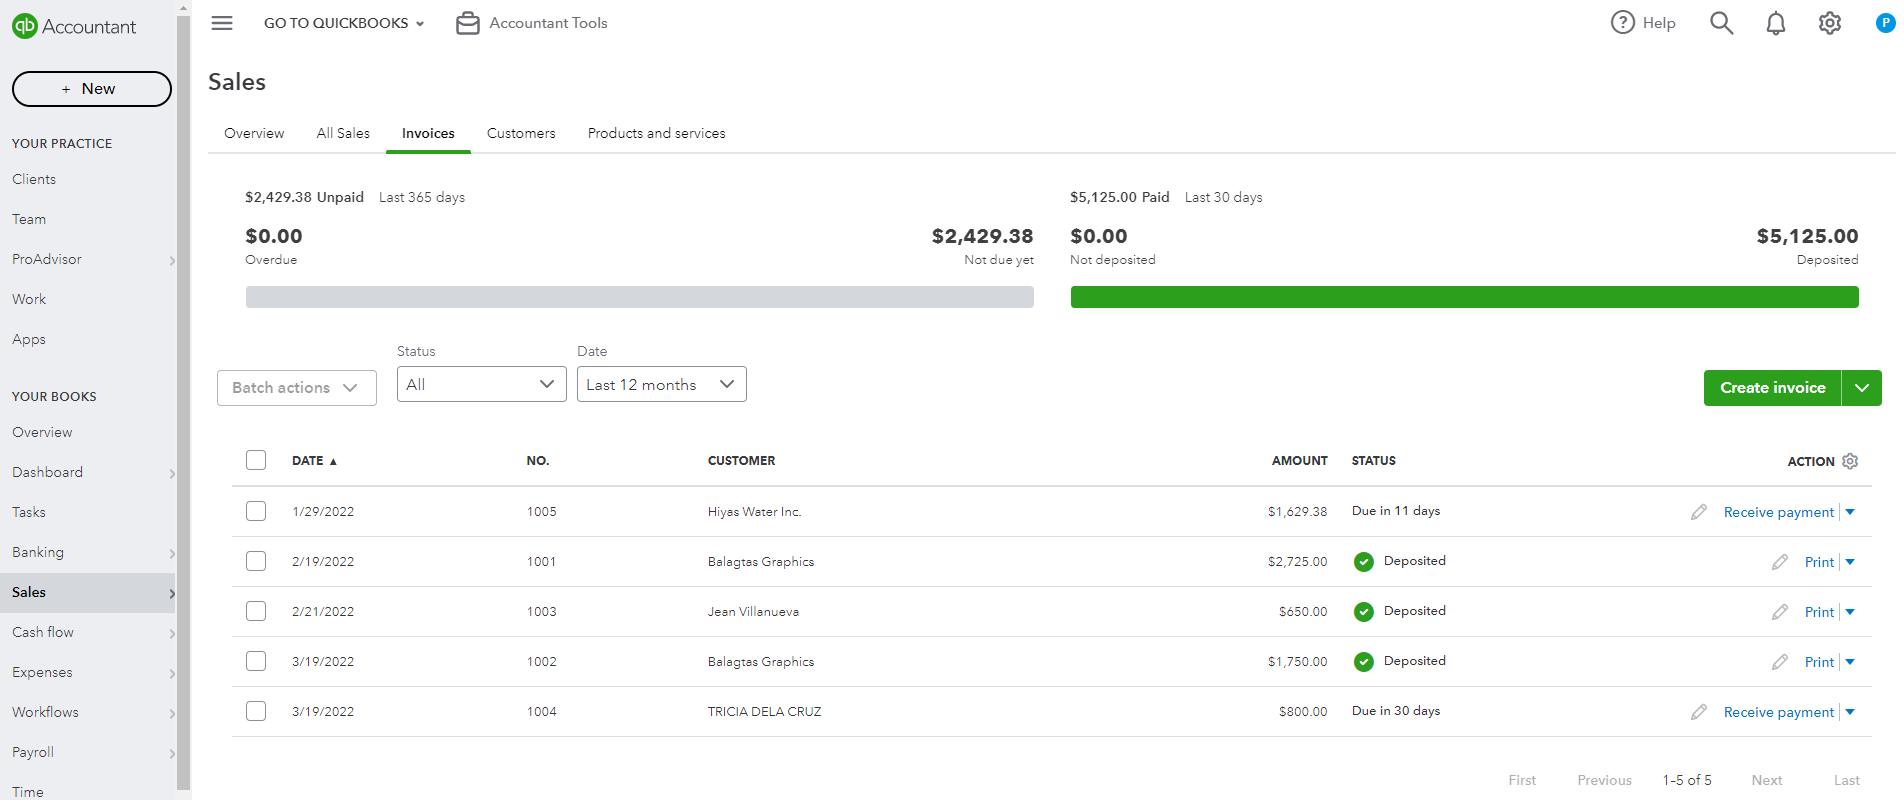1904x800 pixels.
Task: Select the TRICIA DELA CRUZ invoice checkbox
Action: pos(256,711)
